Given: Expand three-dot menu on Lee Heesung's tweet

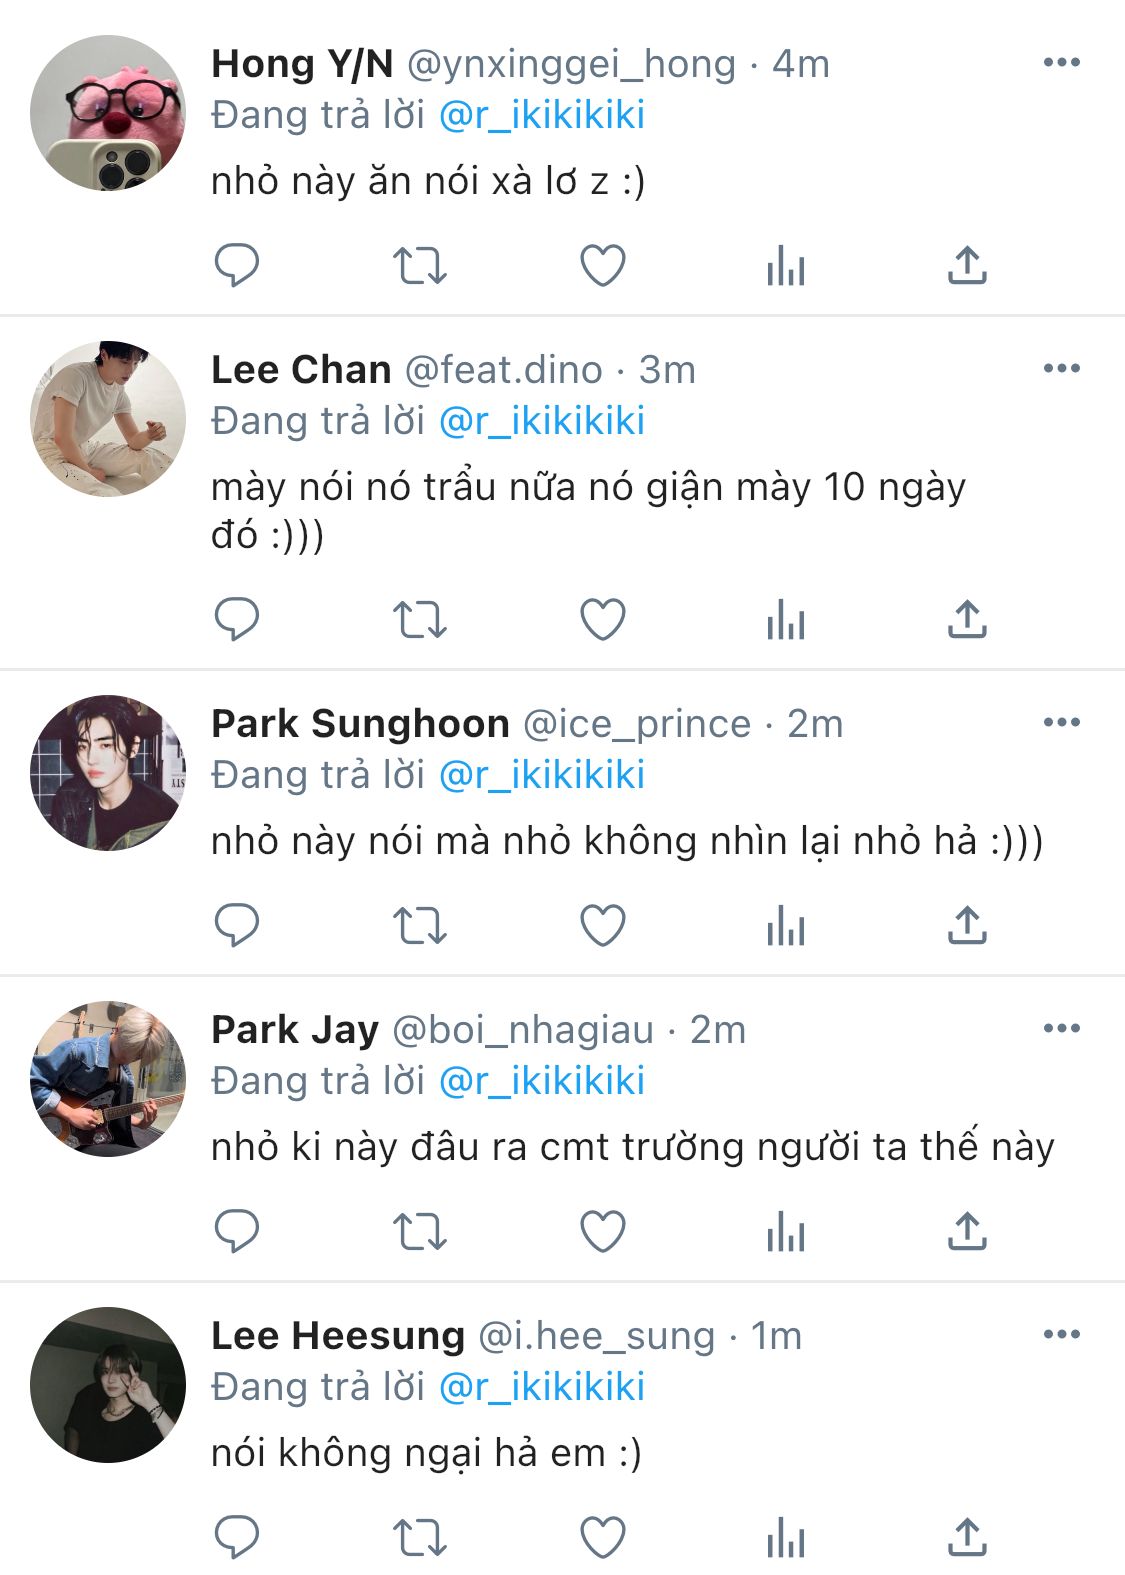Looking at the screenshot, I should click(1061, 1334).
